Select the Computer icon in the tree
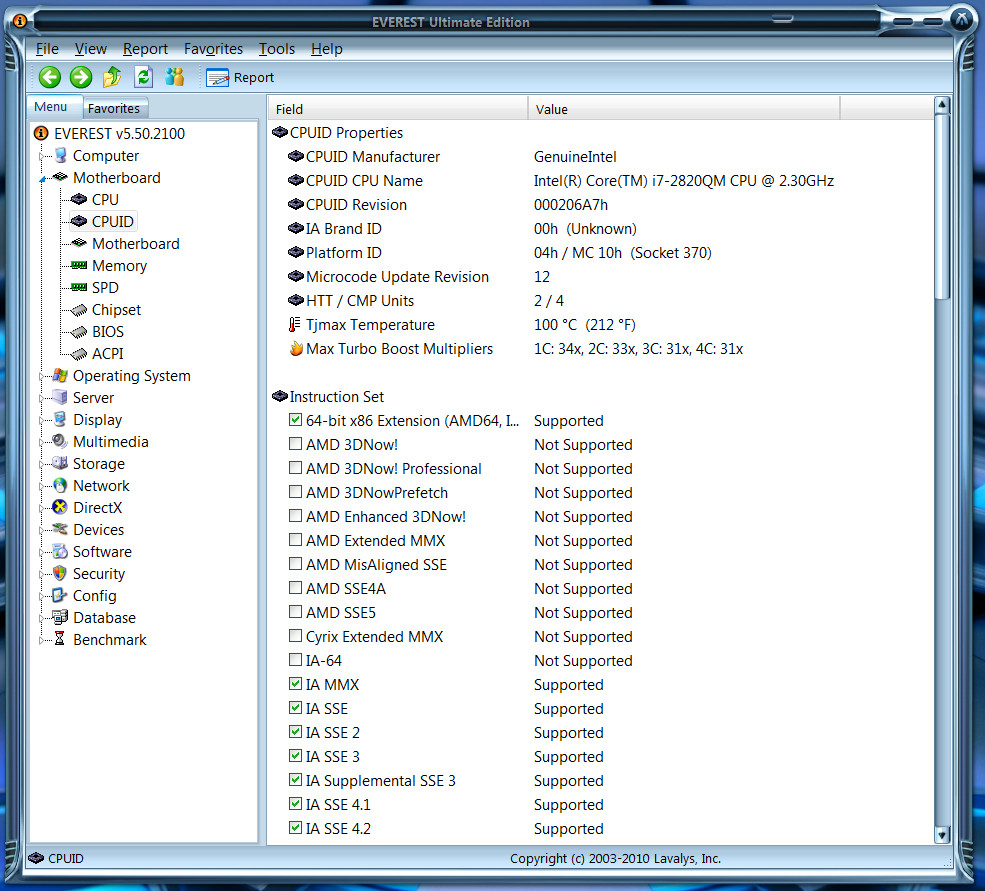Viewport: 985px width, 891px height. pyautogui.click(x=60, y=155)
